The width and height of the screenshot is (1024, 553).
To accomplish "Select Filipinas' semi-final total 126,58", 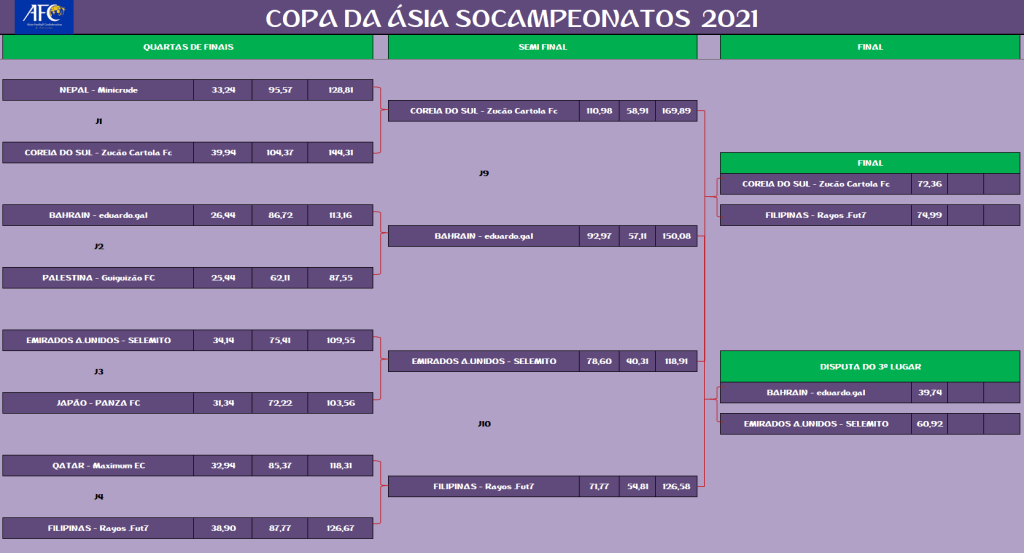I will [676, 487].
